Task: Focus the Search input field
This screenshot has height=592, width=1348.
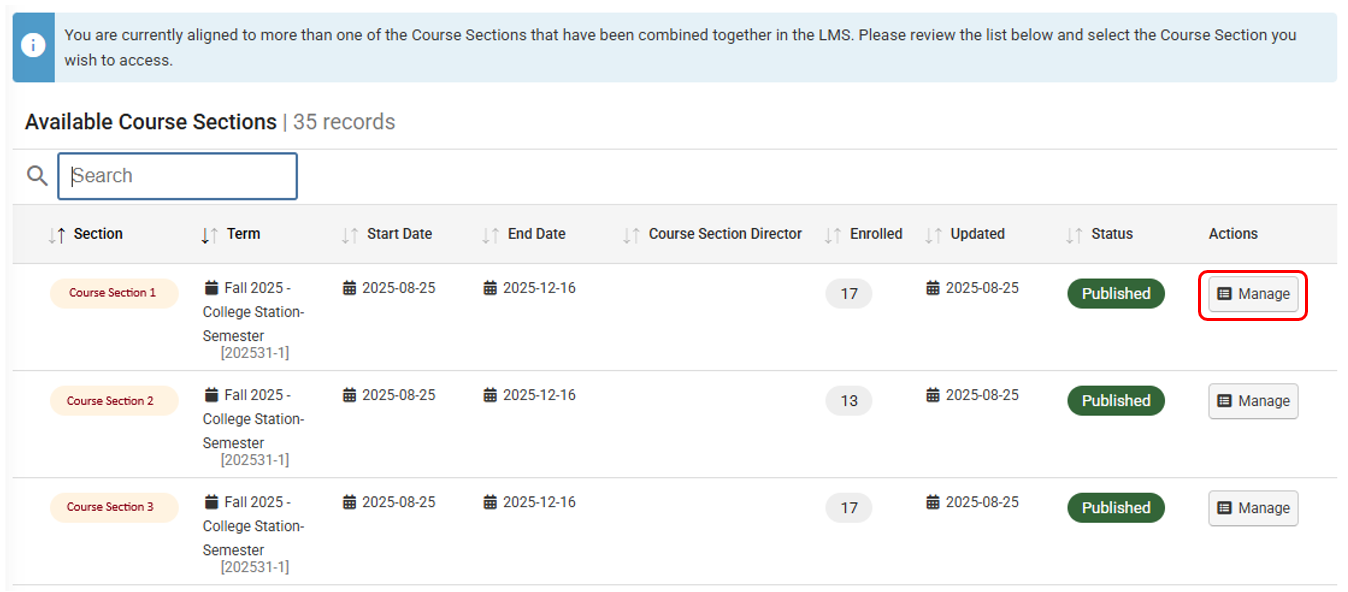Action: (178, 176)
